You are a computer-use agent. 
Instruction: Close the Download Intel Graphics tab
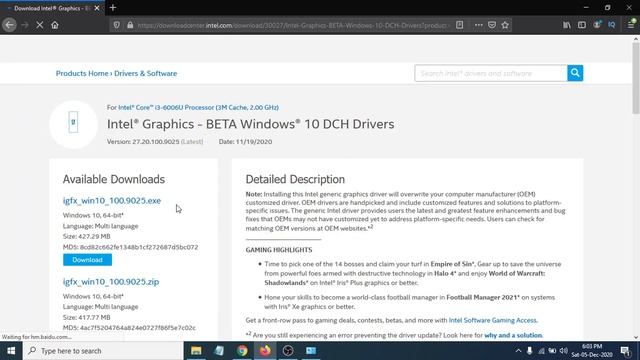(97, 8)
